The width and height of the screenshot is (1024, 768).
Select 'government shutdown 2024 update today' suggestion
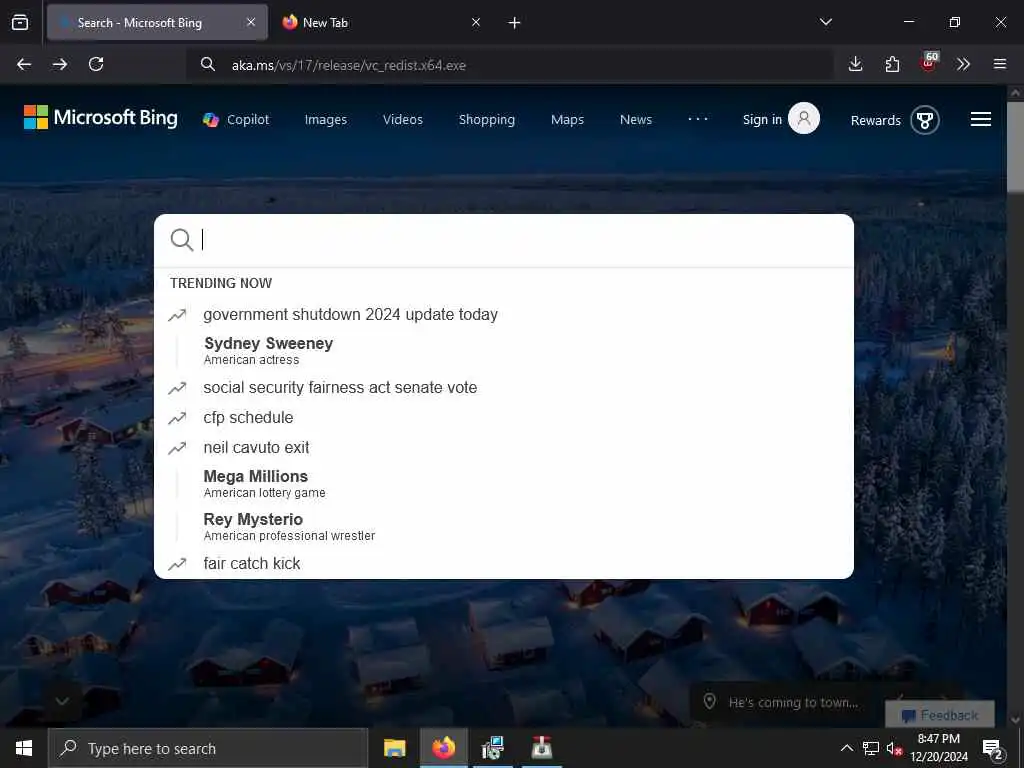click(x=504, y=314)
